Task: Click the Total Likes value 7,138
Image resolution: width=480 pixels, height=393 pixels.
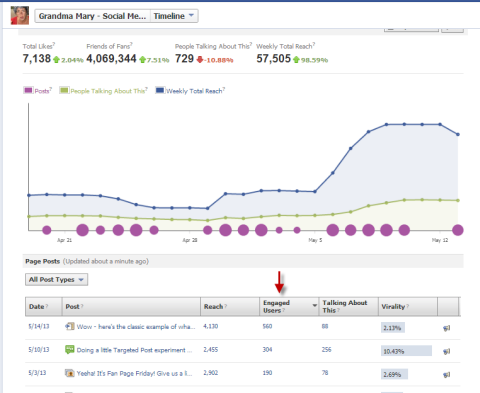Action: point(37,59)
